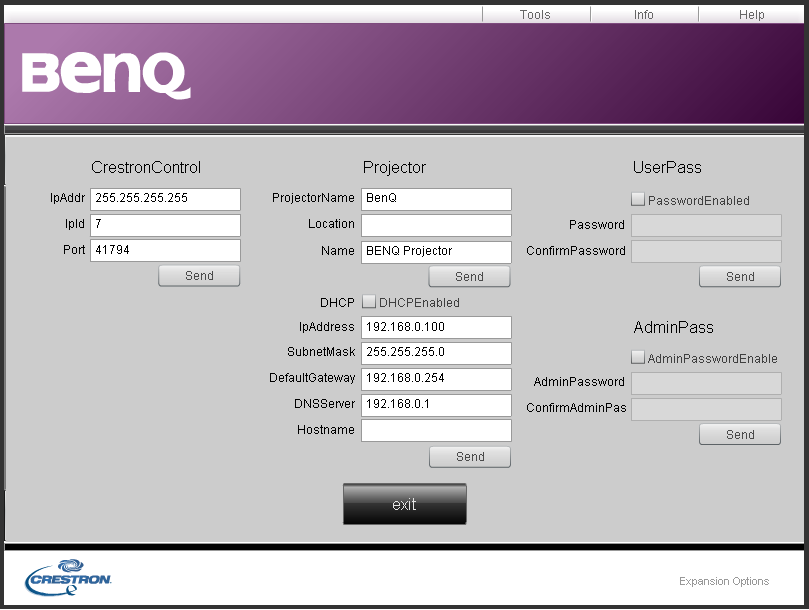Send the UserPass password settings
809x610 pixels.
(740, 277)
